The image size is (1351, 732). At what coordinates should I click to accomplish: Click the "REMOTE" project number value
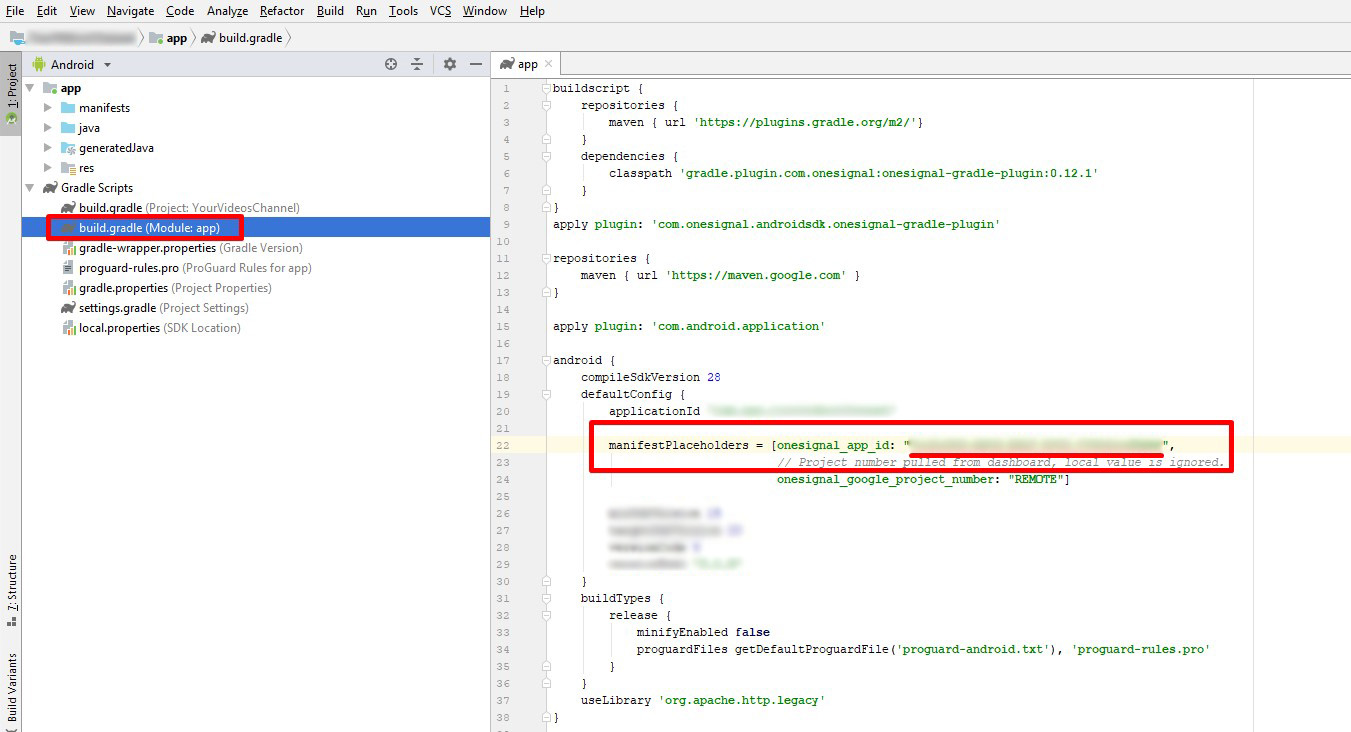[1035, 479]
